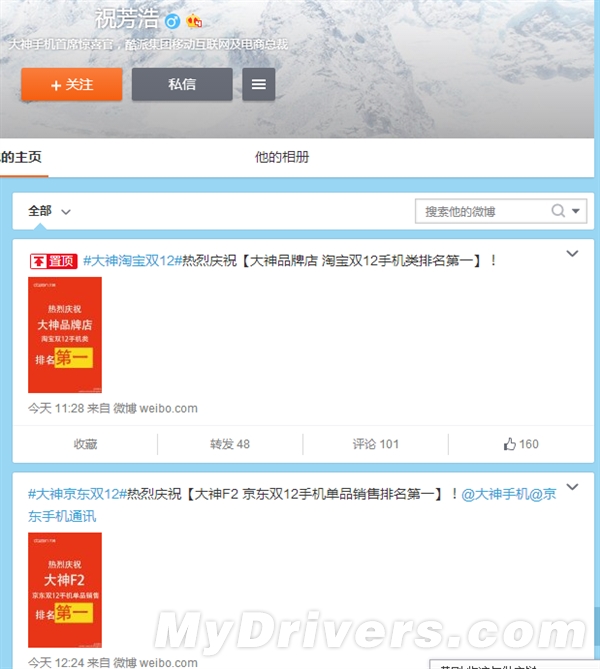The image size is (600, 669).
Task: Click the profile name 祝芳浩
Action: [126, 19]
